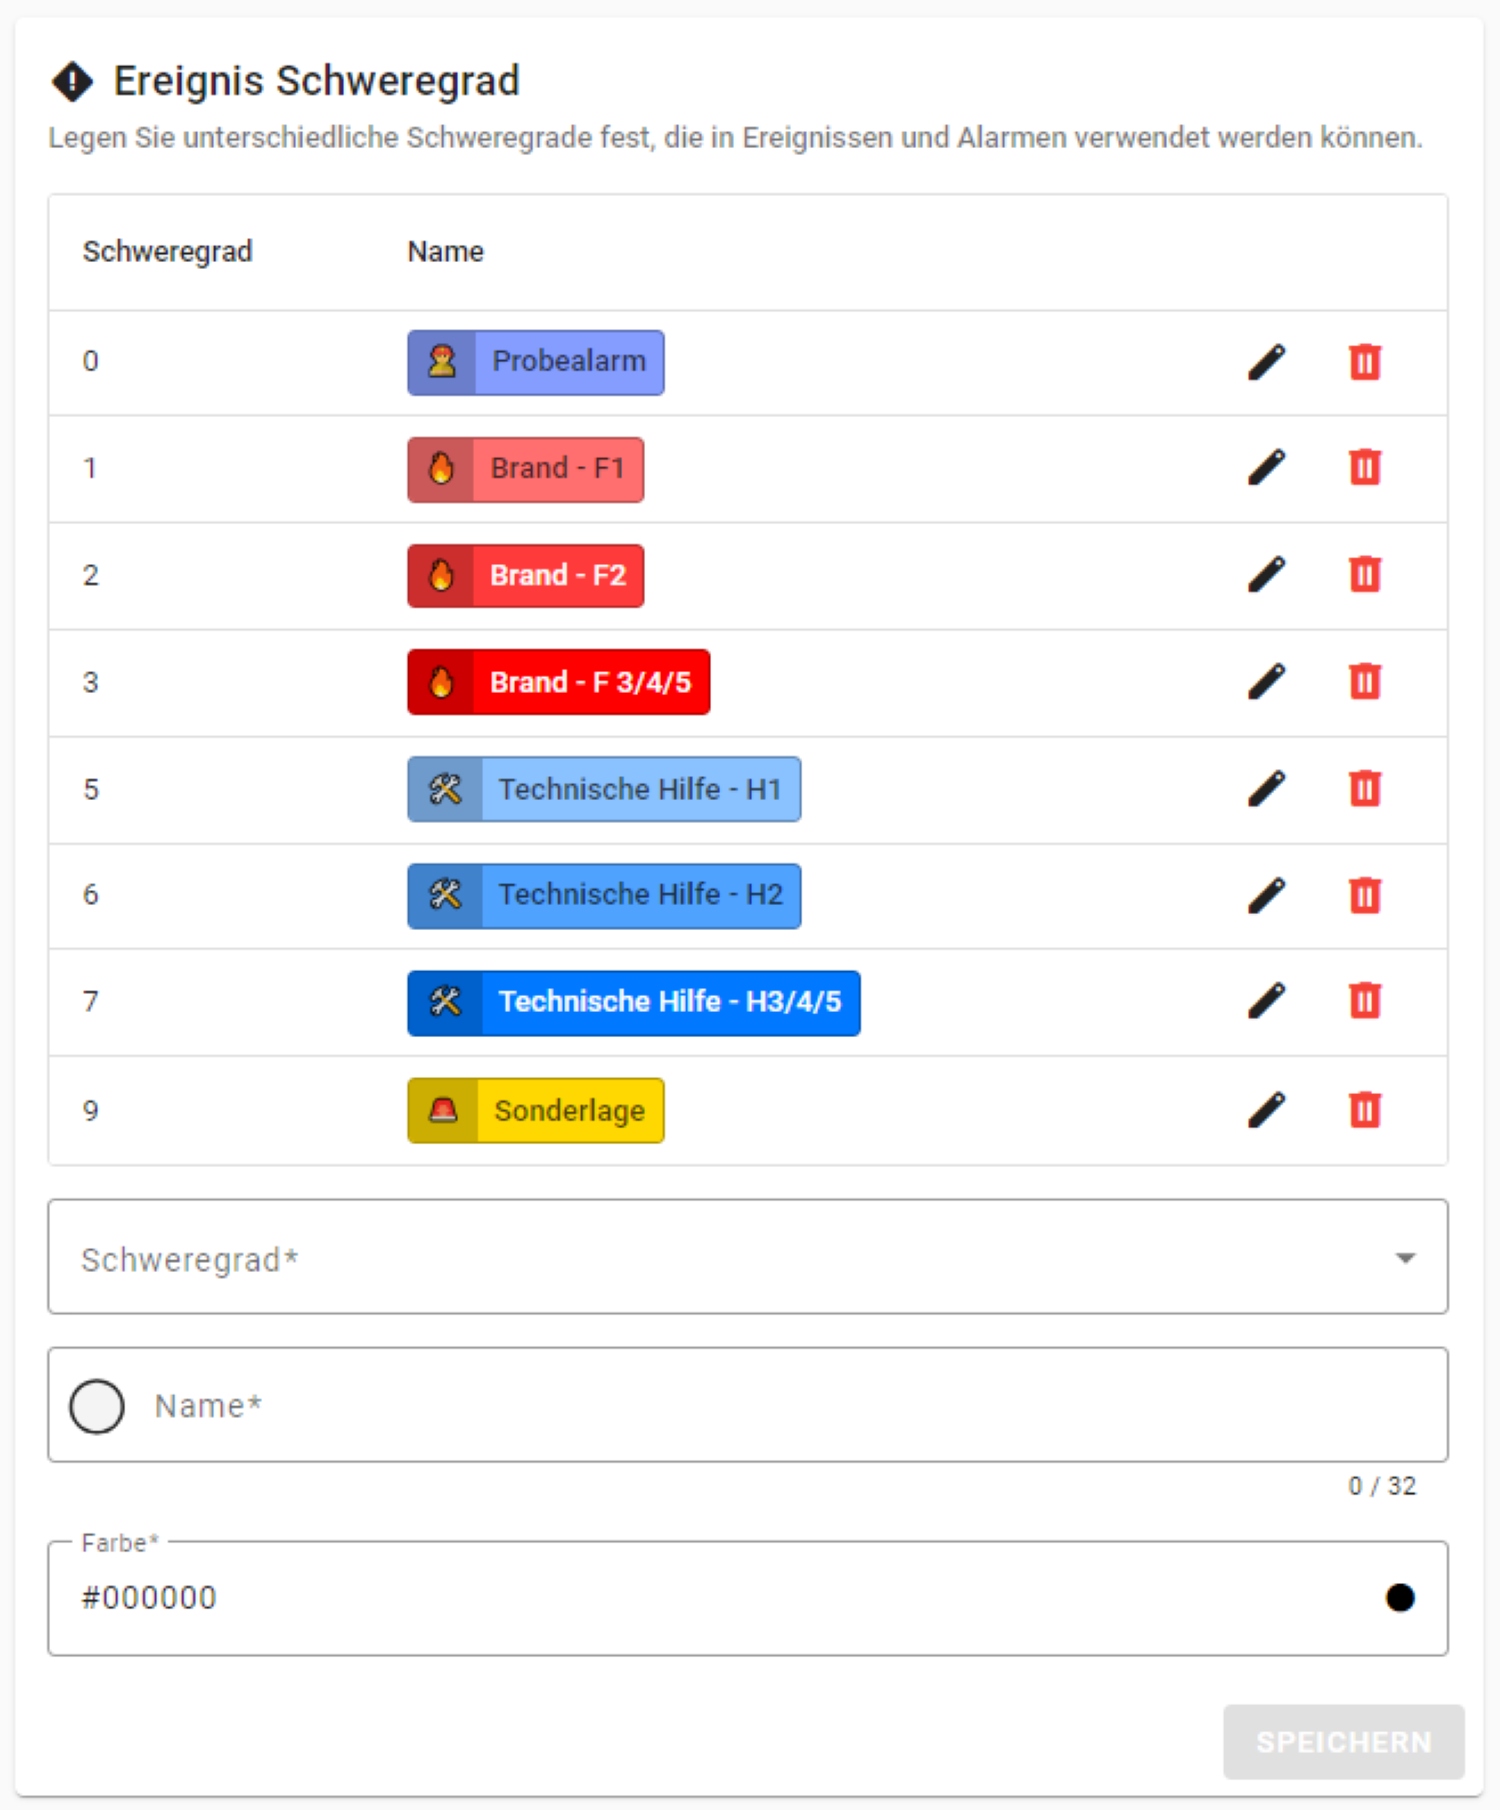Edit Technische Hilfe - H2 entry
The image size is (1500, 1810).
coord(1266,895)
